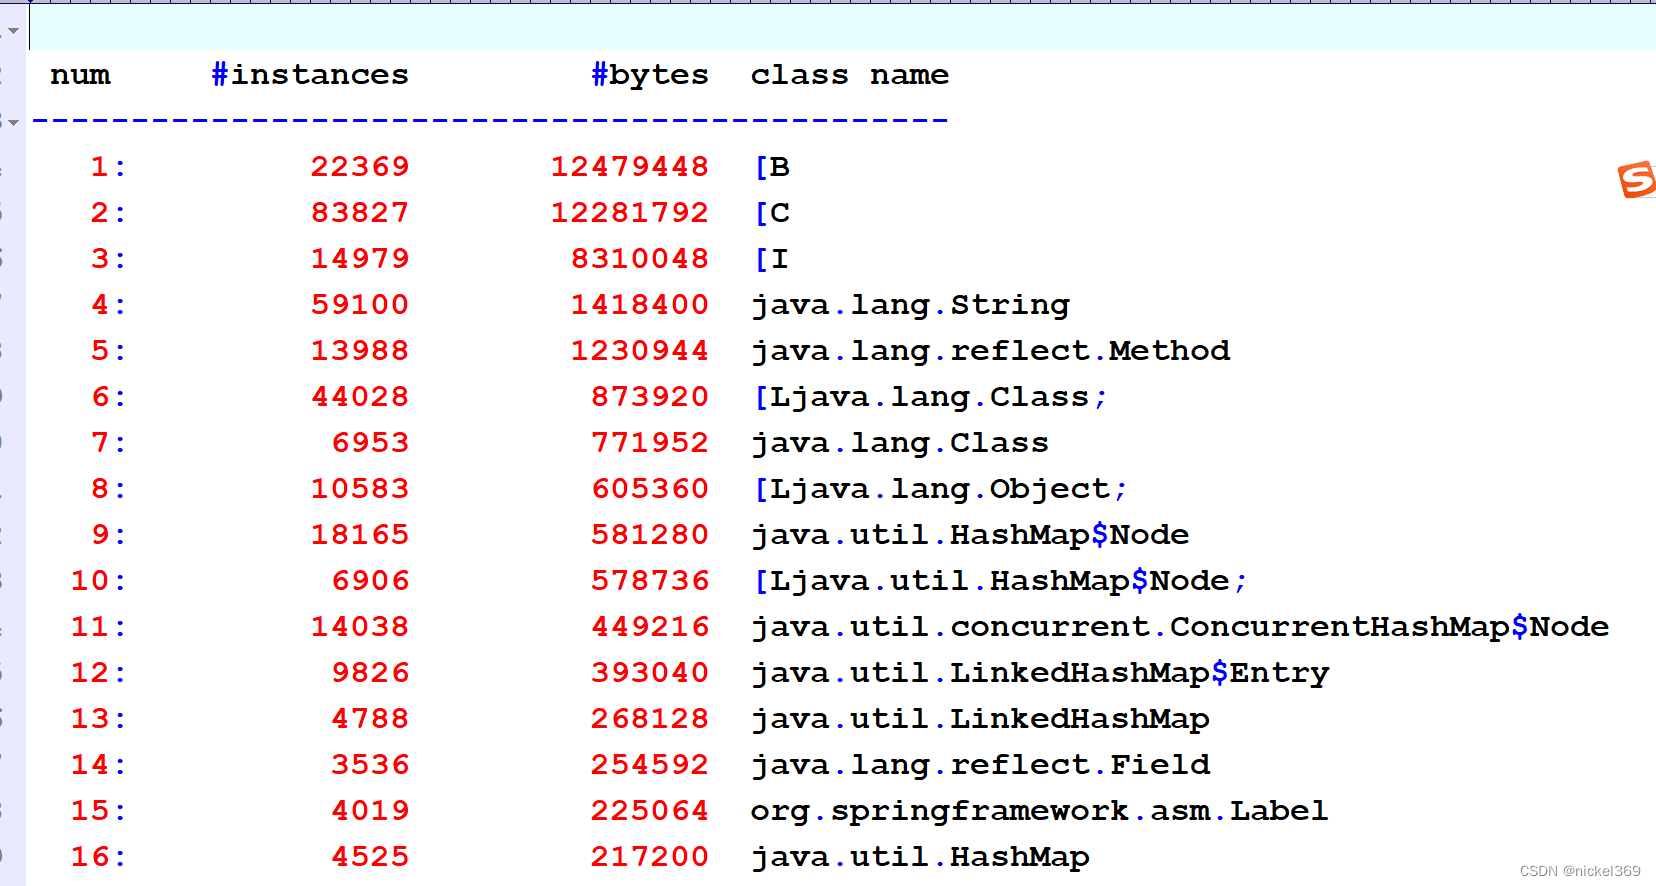This screenshot has height=886, width=1656.
Task: Click instance count 59100
Action: tap(360, 305)
